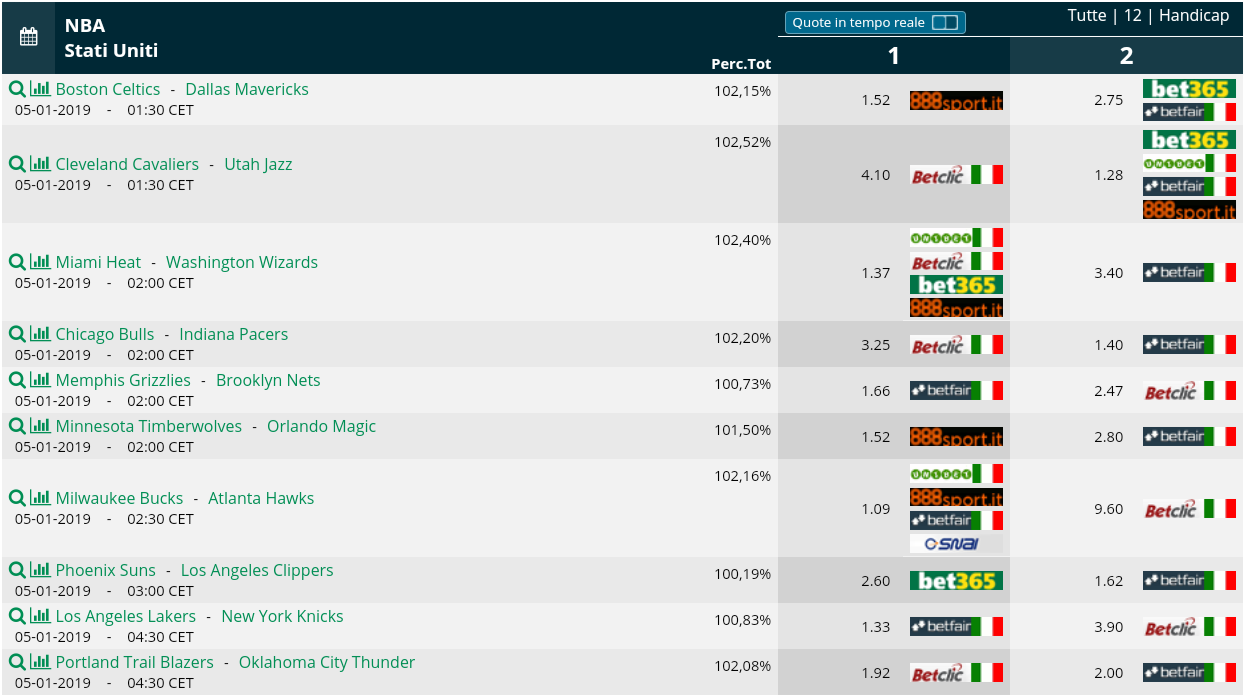
Task: Open the stats chart icon for Chicago Bulls
Action: pos(40,333)
